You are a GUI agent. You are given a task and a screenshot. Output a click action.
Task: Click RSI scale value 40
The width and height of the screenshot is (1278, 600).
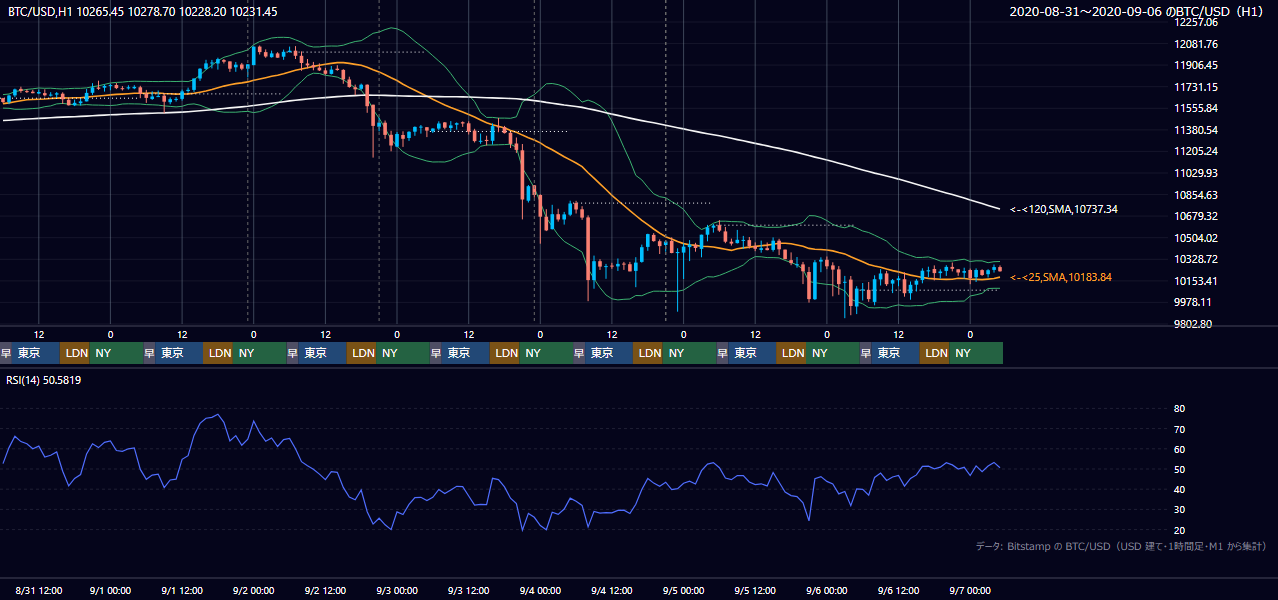click(1180, 489)
